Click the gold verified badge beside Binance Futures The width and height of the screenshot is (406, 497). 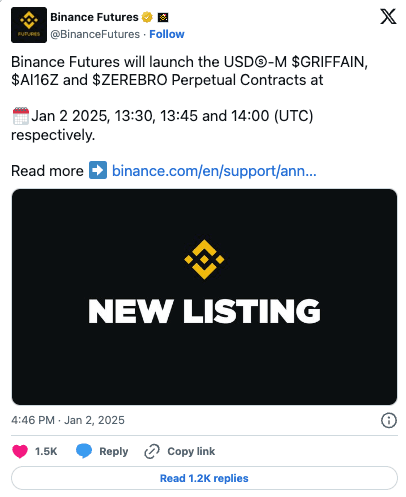click(147, 17)
